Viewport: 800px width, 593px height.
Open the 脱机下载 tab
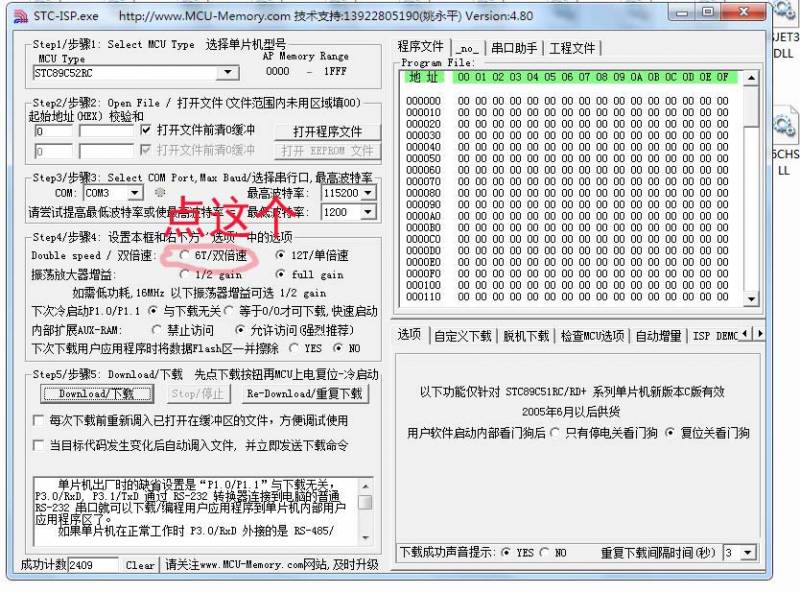pyautogui.click(x=526, y=336)
